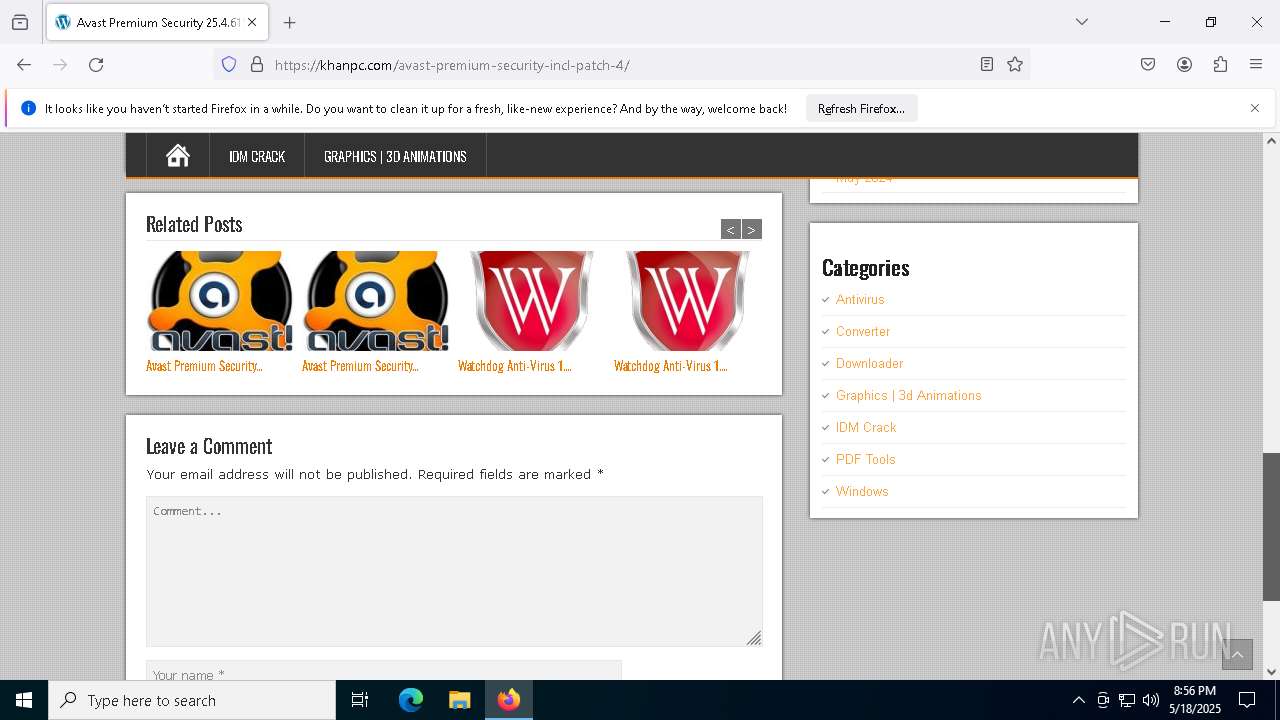
Task: Show hidden system tray icons
Action: (x=1078, y=700)
